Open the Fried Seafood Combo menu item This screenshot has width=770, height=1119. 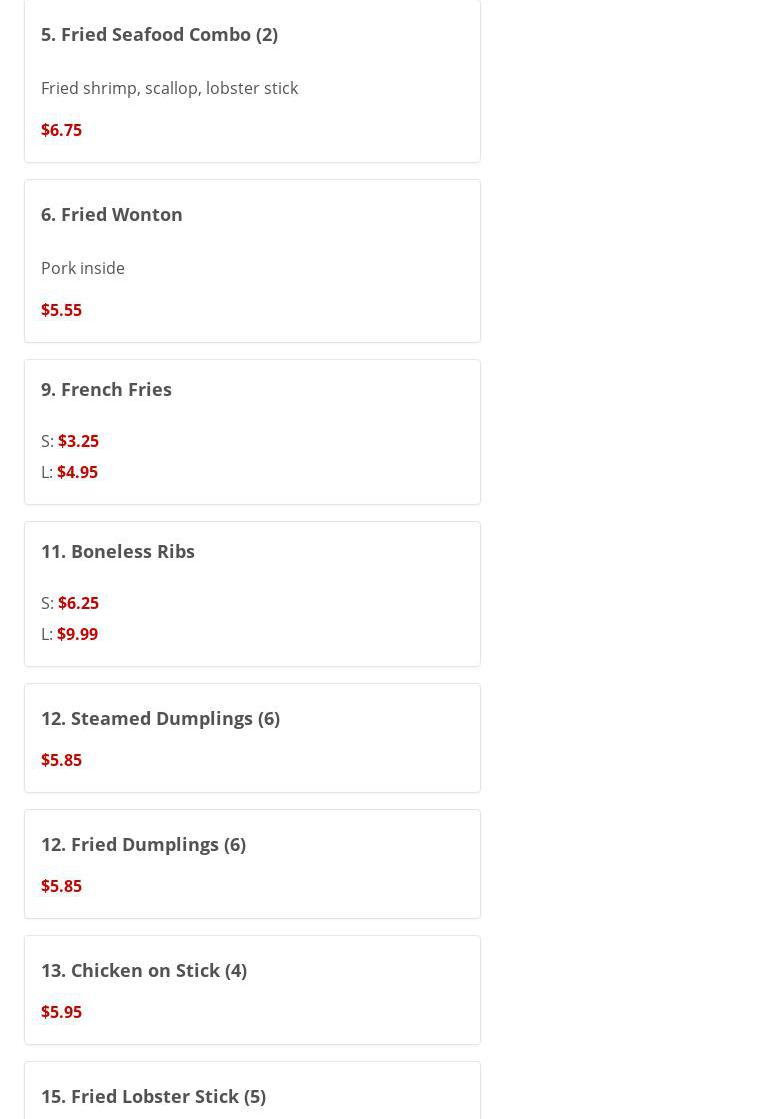(x=159, y=34)
